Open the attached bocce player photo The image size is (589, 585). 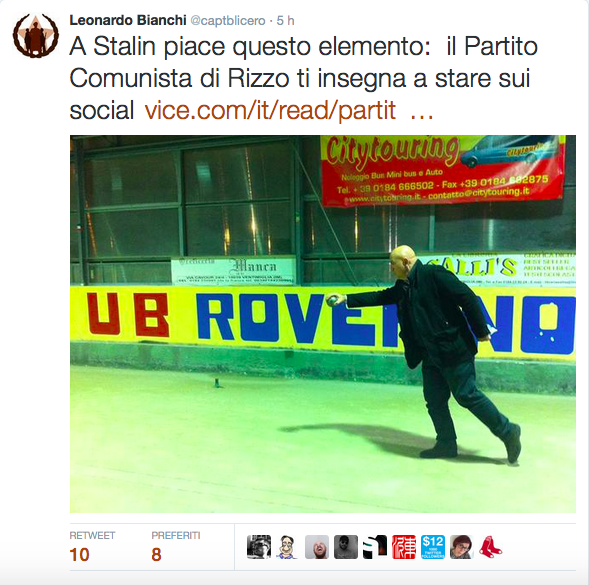[323, 324]
